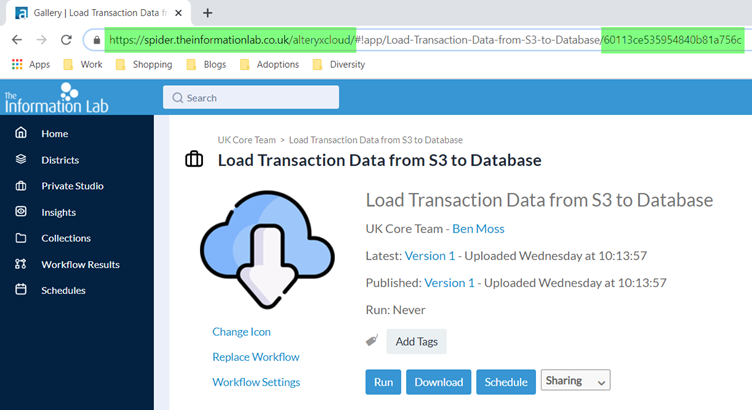Open Schedules in the sidebar

pyautogui.click(x=63, y=291)
